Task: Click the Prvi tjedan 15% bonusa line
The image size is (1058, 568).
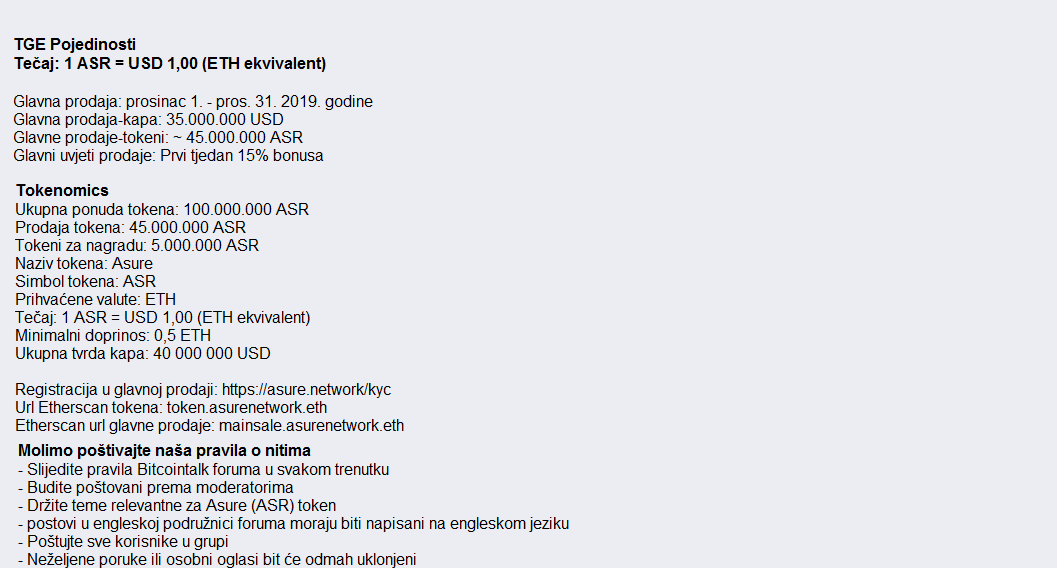Action: click(169, 156)
